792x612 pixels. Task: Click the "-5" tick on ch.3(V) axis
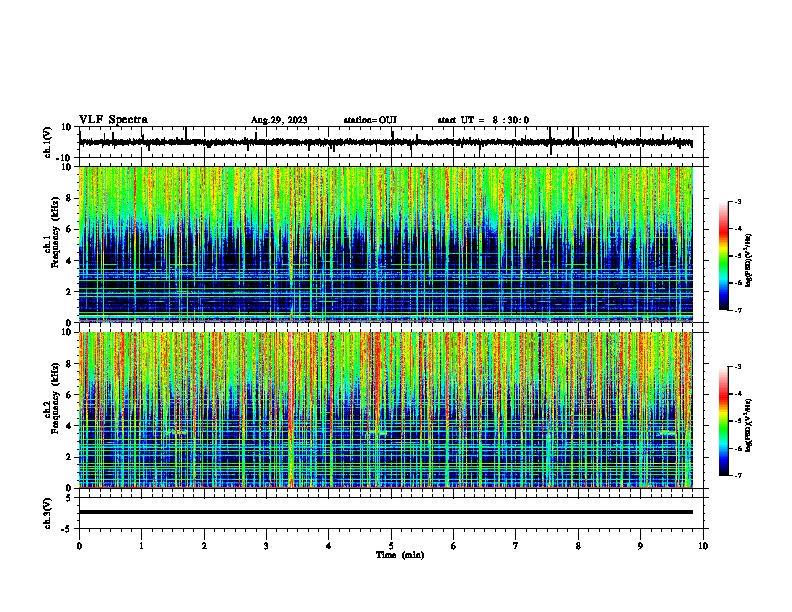(68, 529)
